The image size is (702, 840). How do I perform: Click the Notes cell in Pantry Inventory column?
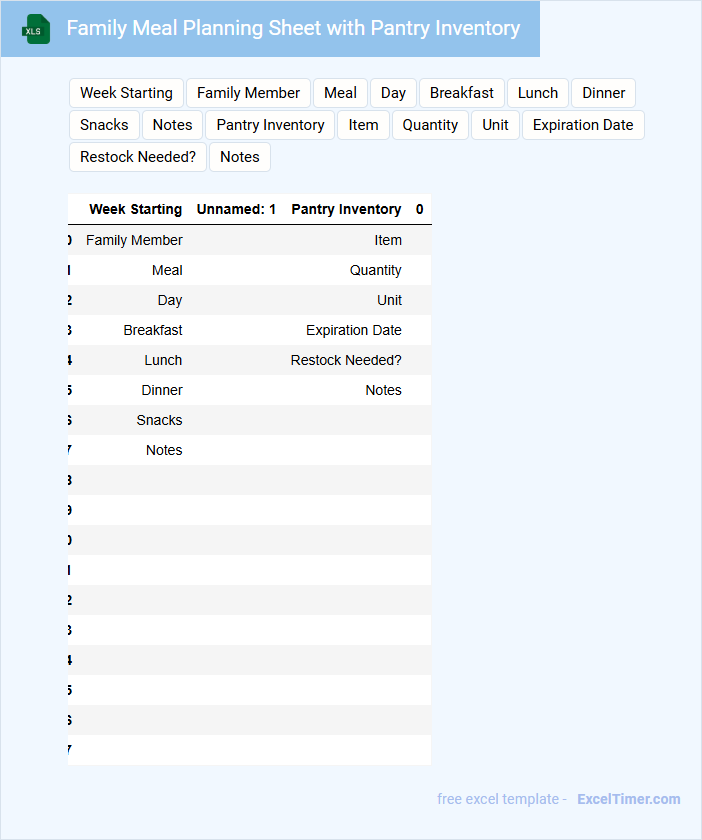point(384,390)
